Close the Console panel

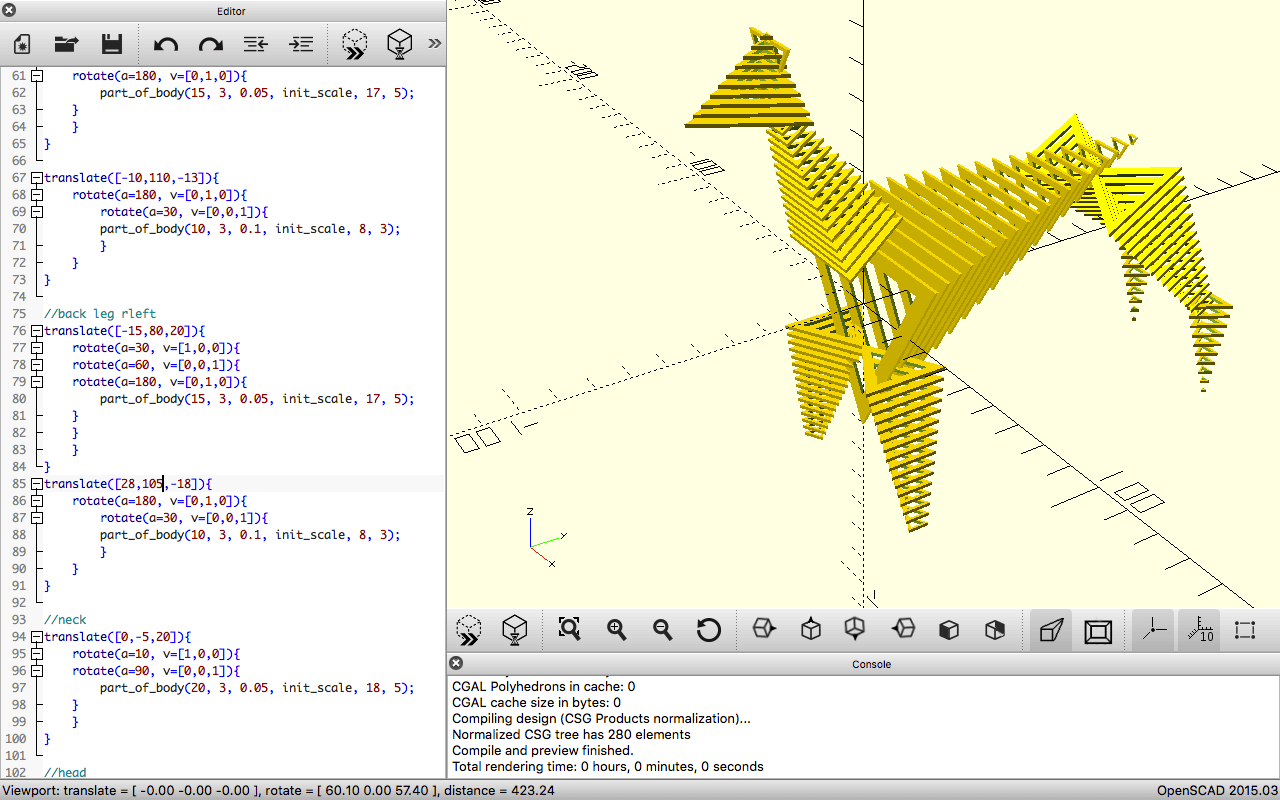pos(456,663)
